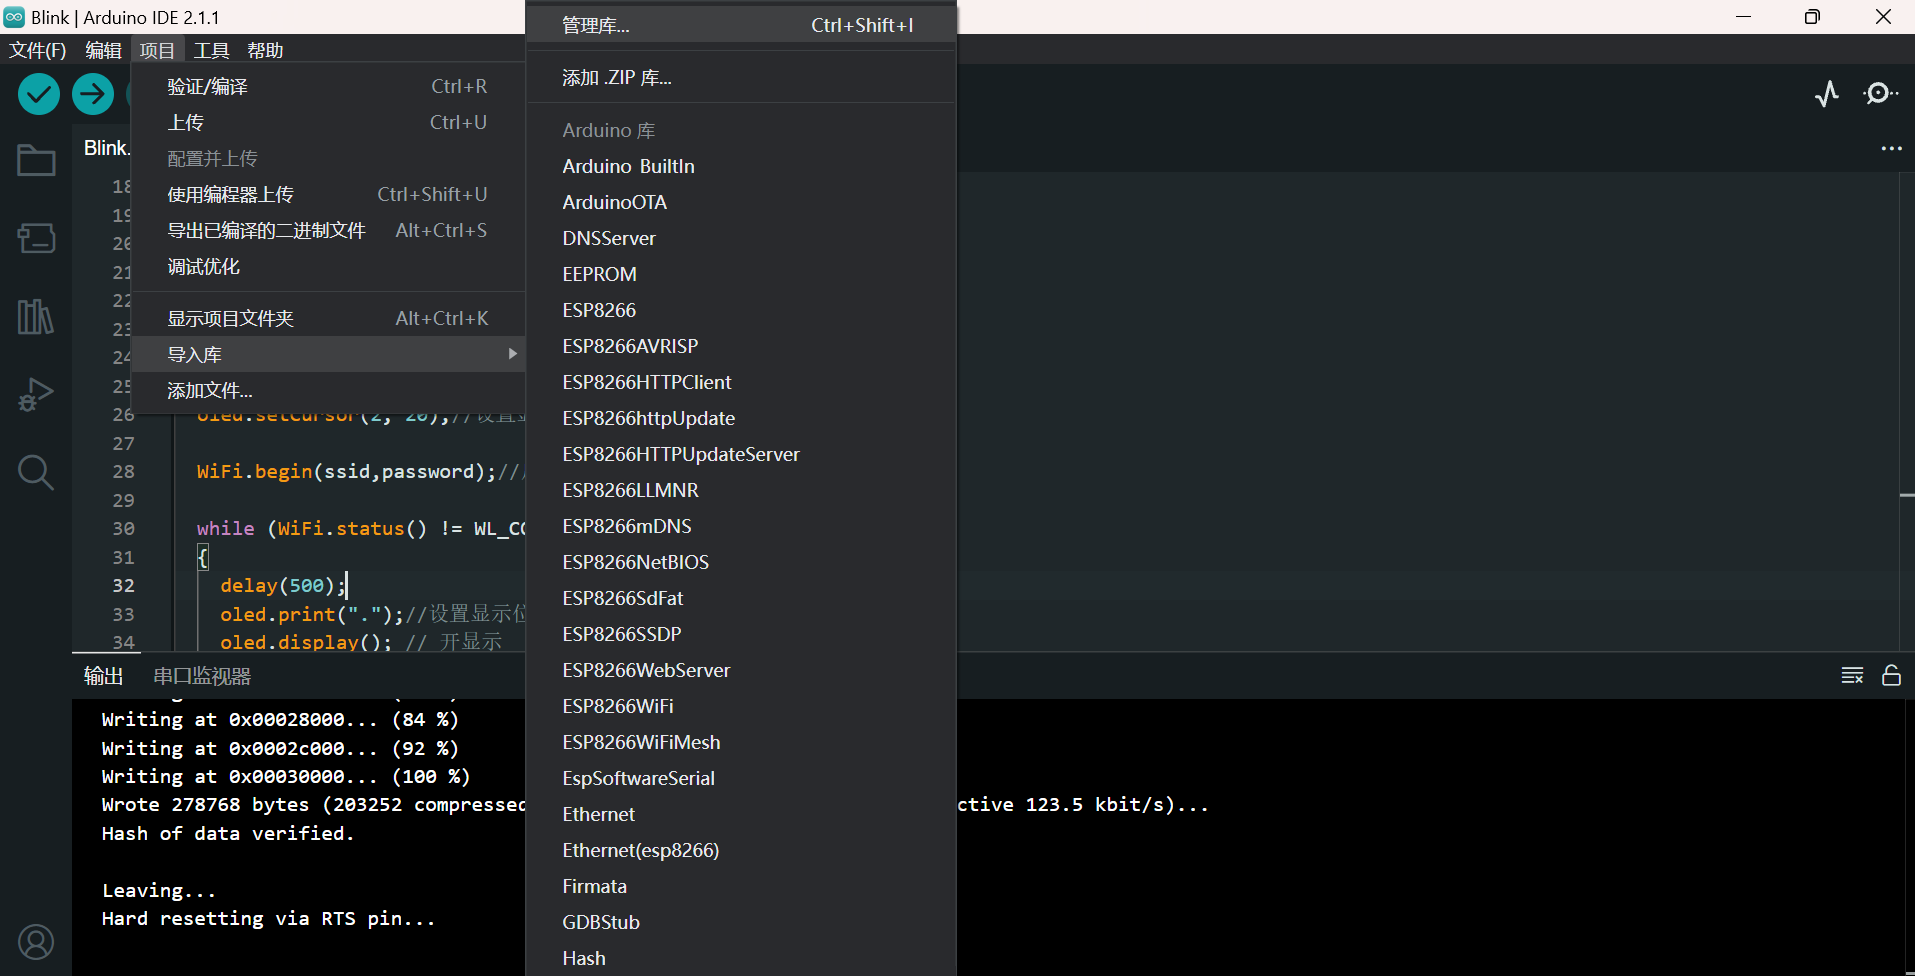Open the Boards Manager sidebar icon

(36, 238)
